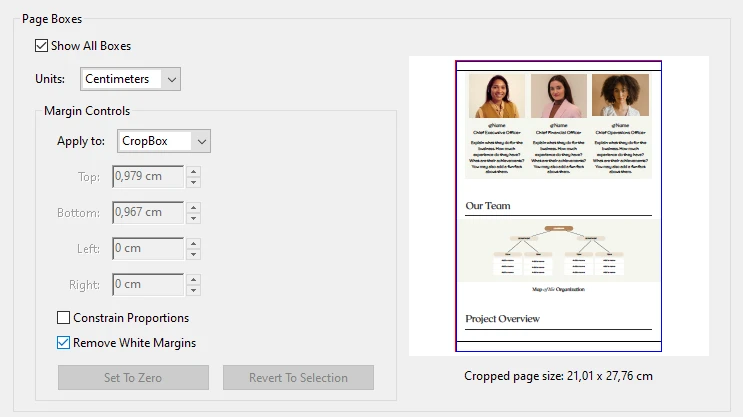Decrease the Top margin with down arrow
This screenshot has height=417, width=743.
pos(193,182)
